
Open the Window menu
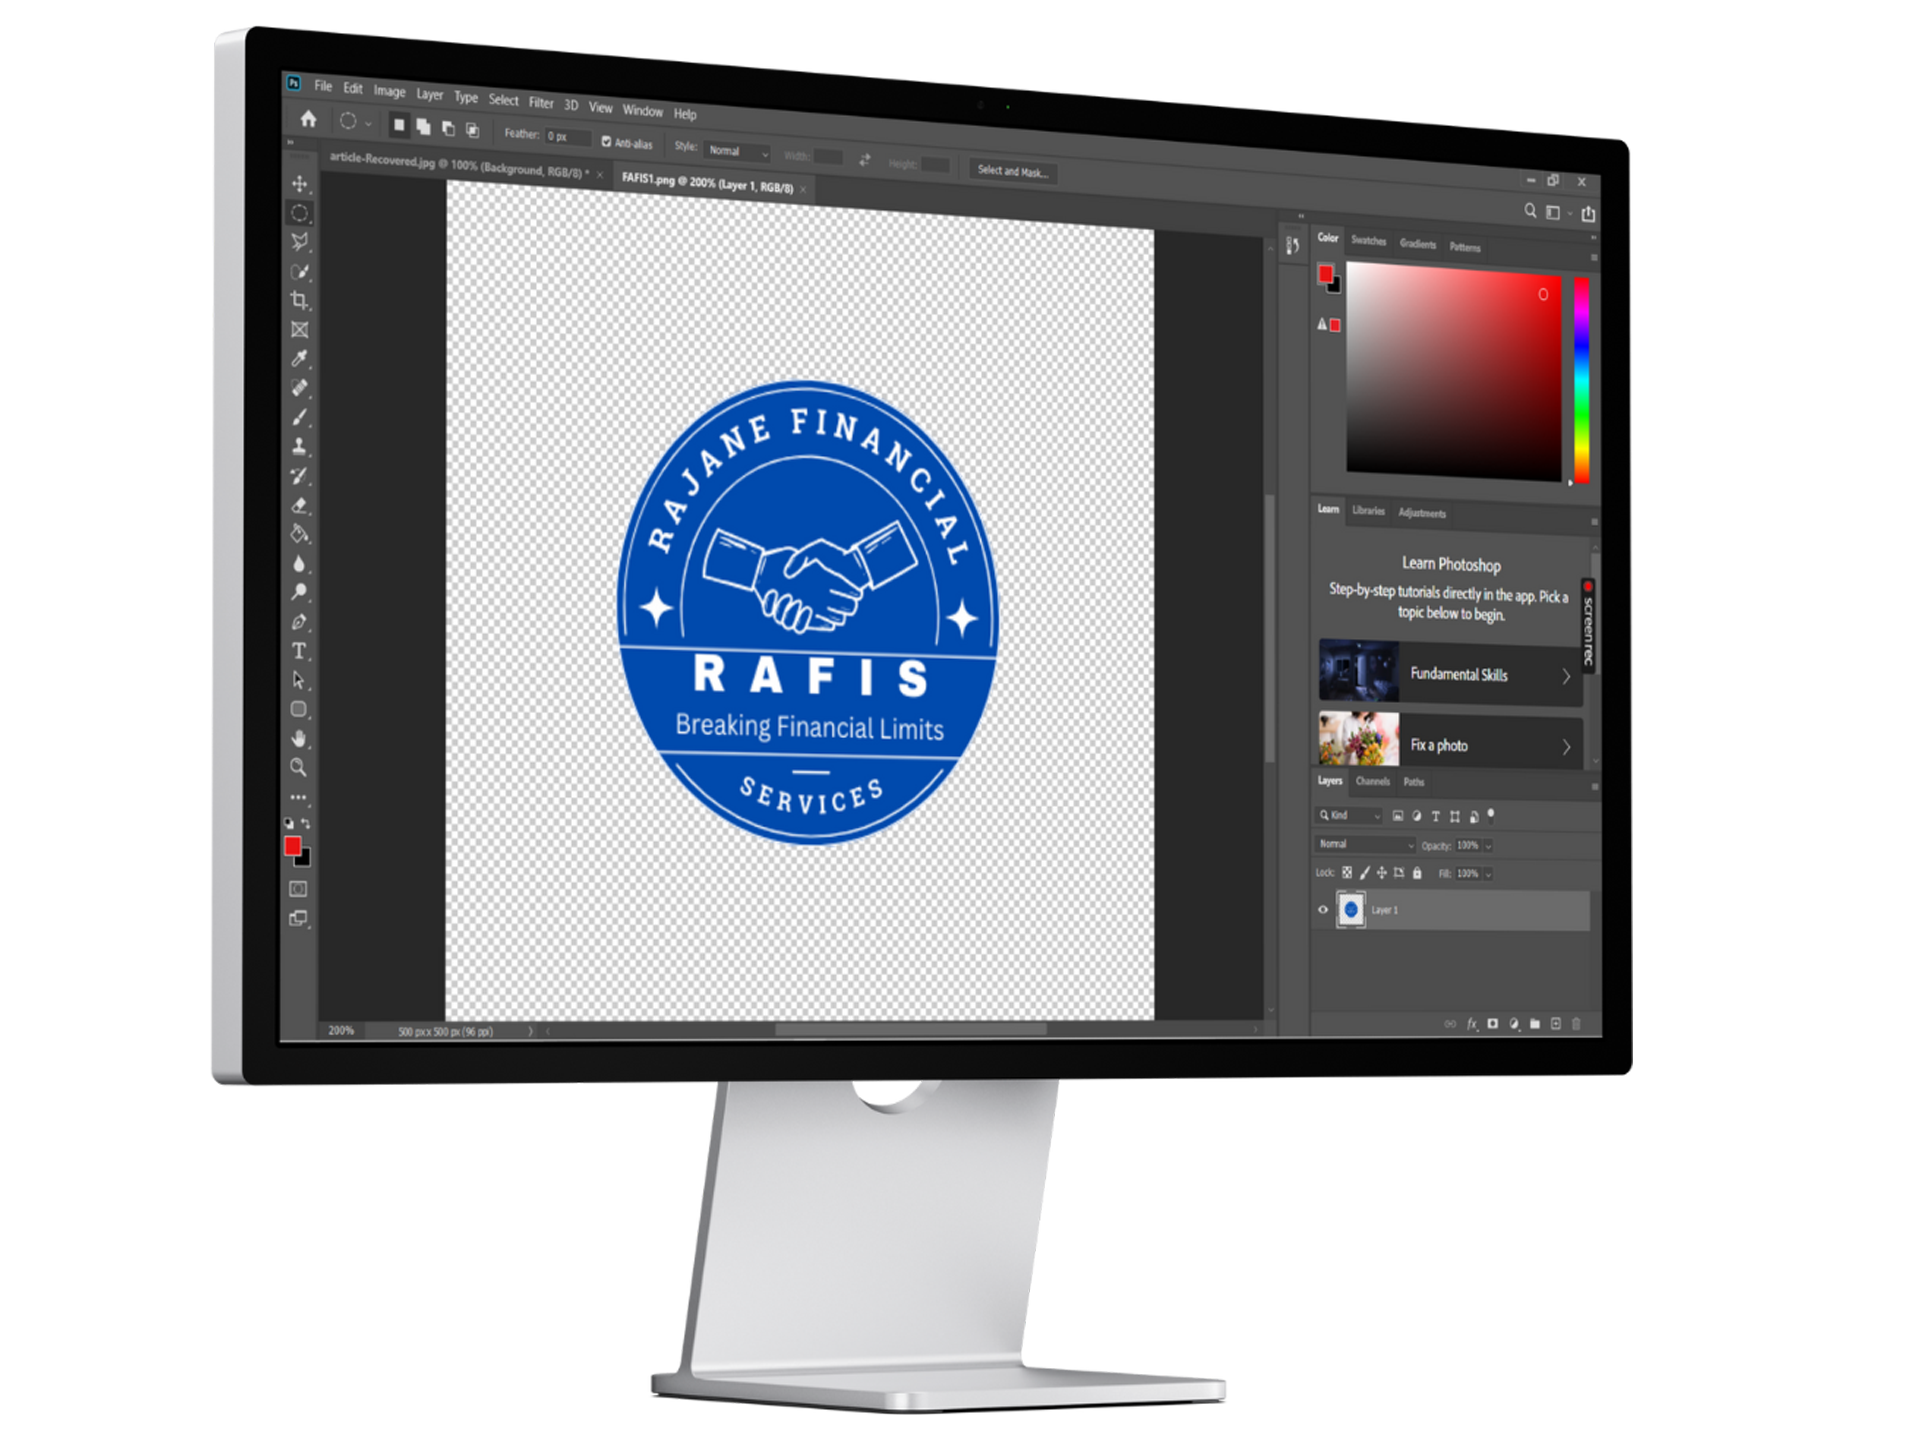click(643, 110)
